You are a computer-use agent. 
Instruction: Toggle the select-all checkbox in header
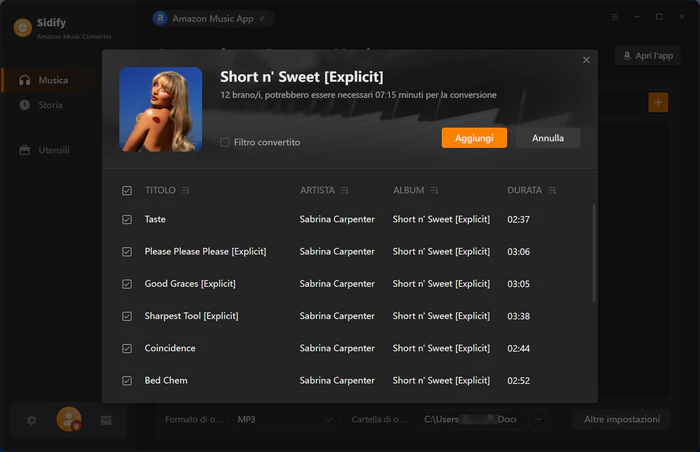pos(127,191)
